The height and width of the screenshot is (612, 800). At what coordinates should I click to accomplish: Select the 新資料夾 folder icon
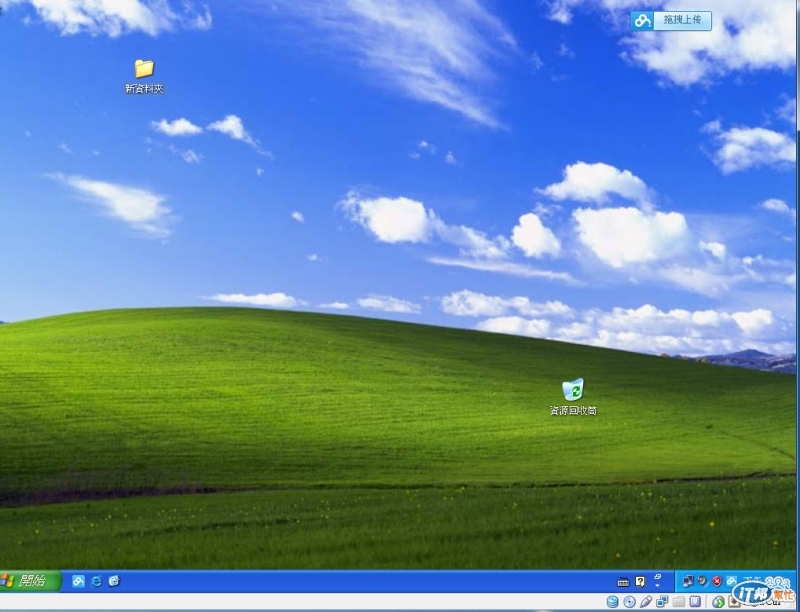tap(144, 75)
